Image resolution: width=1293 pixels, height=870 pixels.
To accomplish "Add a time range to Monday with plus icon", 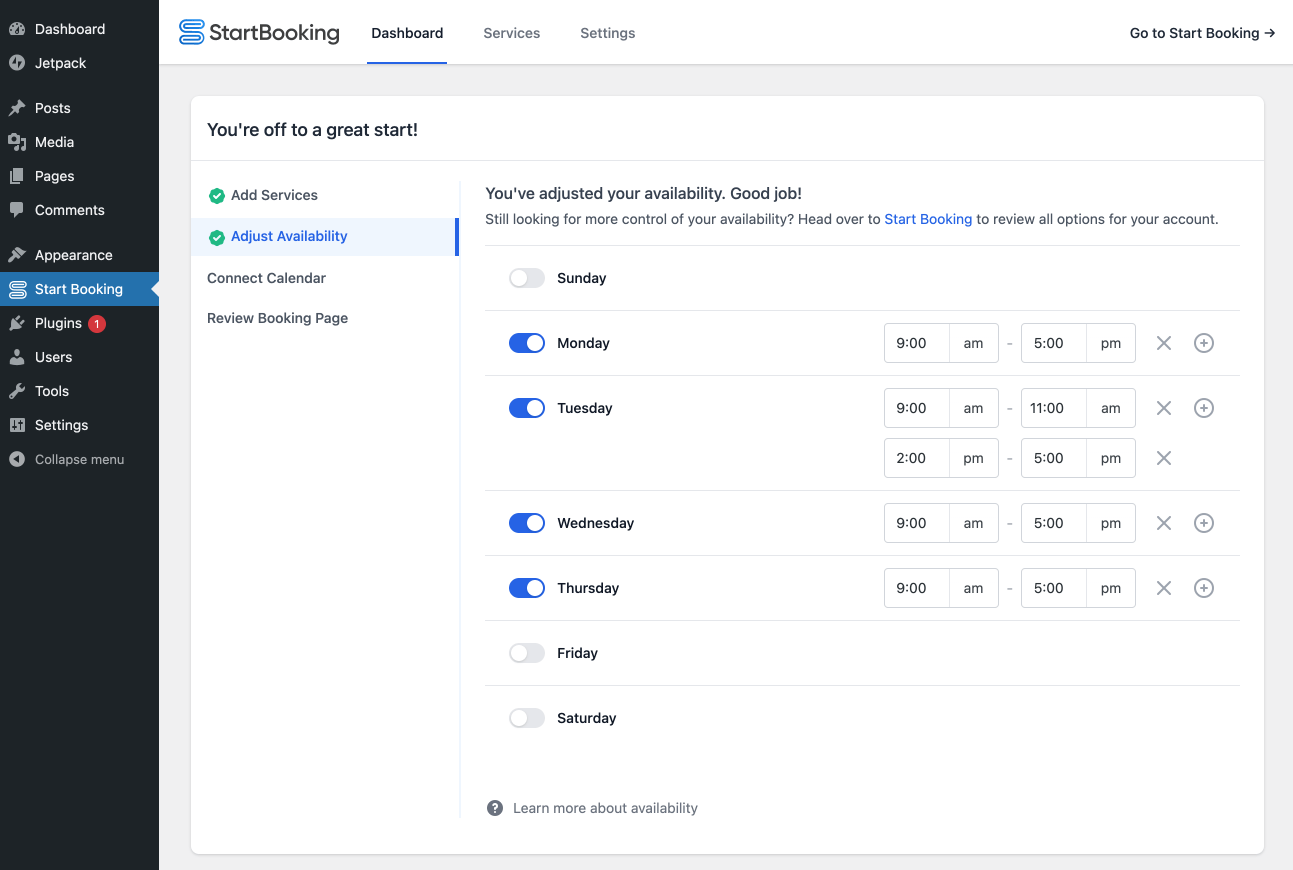I will [1204, 343].
